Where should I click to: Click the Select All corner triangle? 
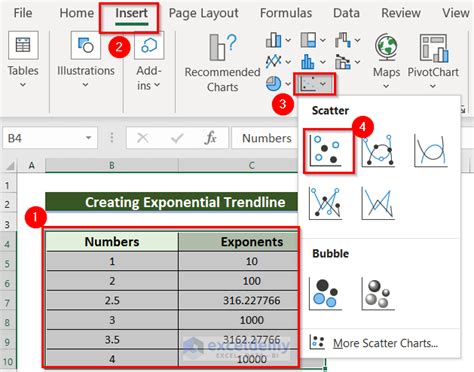tap(10, 166)
